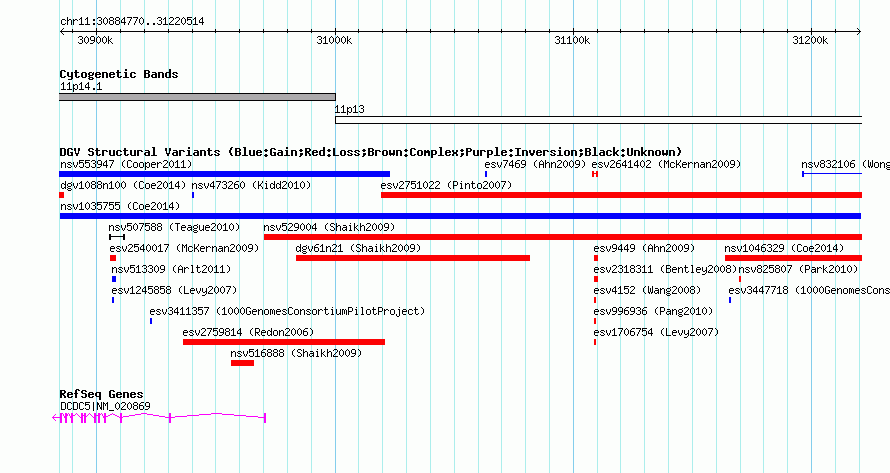Click the chr11:30884770..31220514 coordinate text
The height and width of the screenshot is (473, 890).
pos(132,22)
